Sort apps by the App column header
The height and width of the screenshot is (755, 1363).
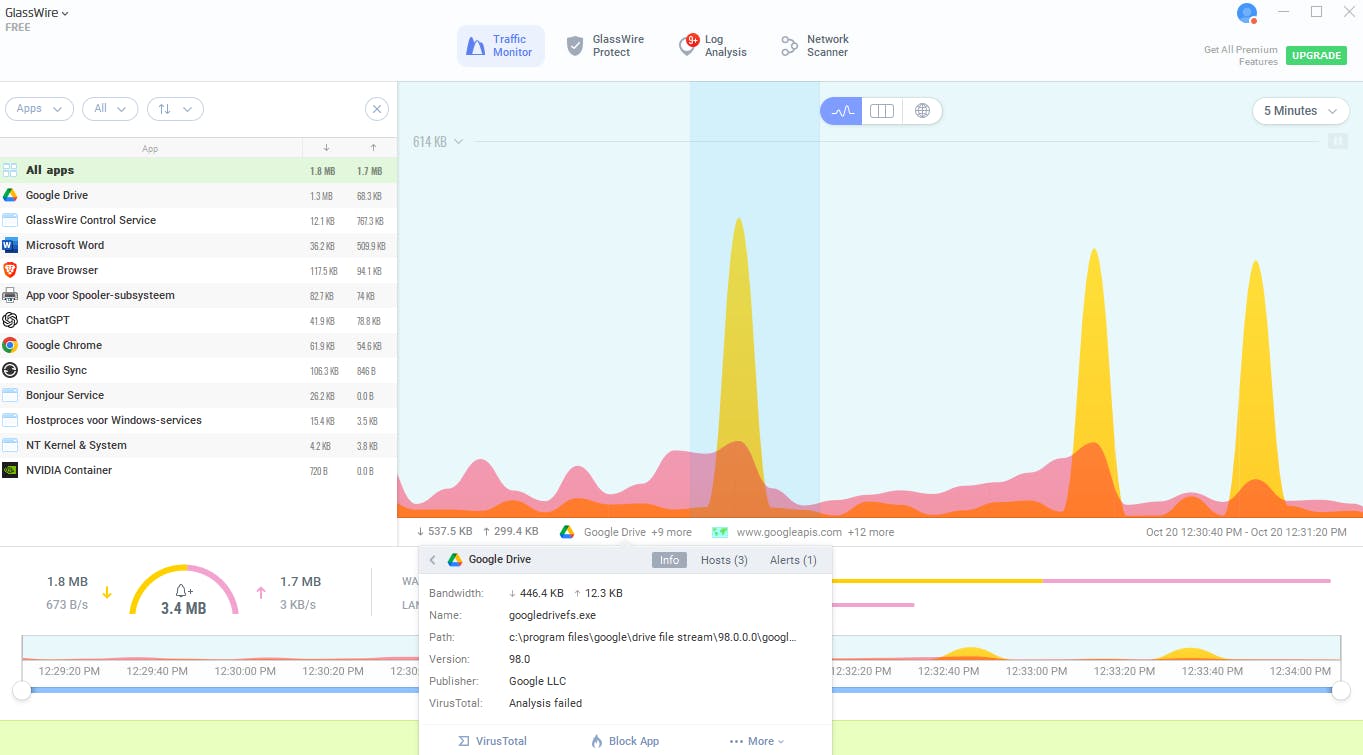click(x=150, y=149)
